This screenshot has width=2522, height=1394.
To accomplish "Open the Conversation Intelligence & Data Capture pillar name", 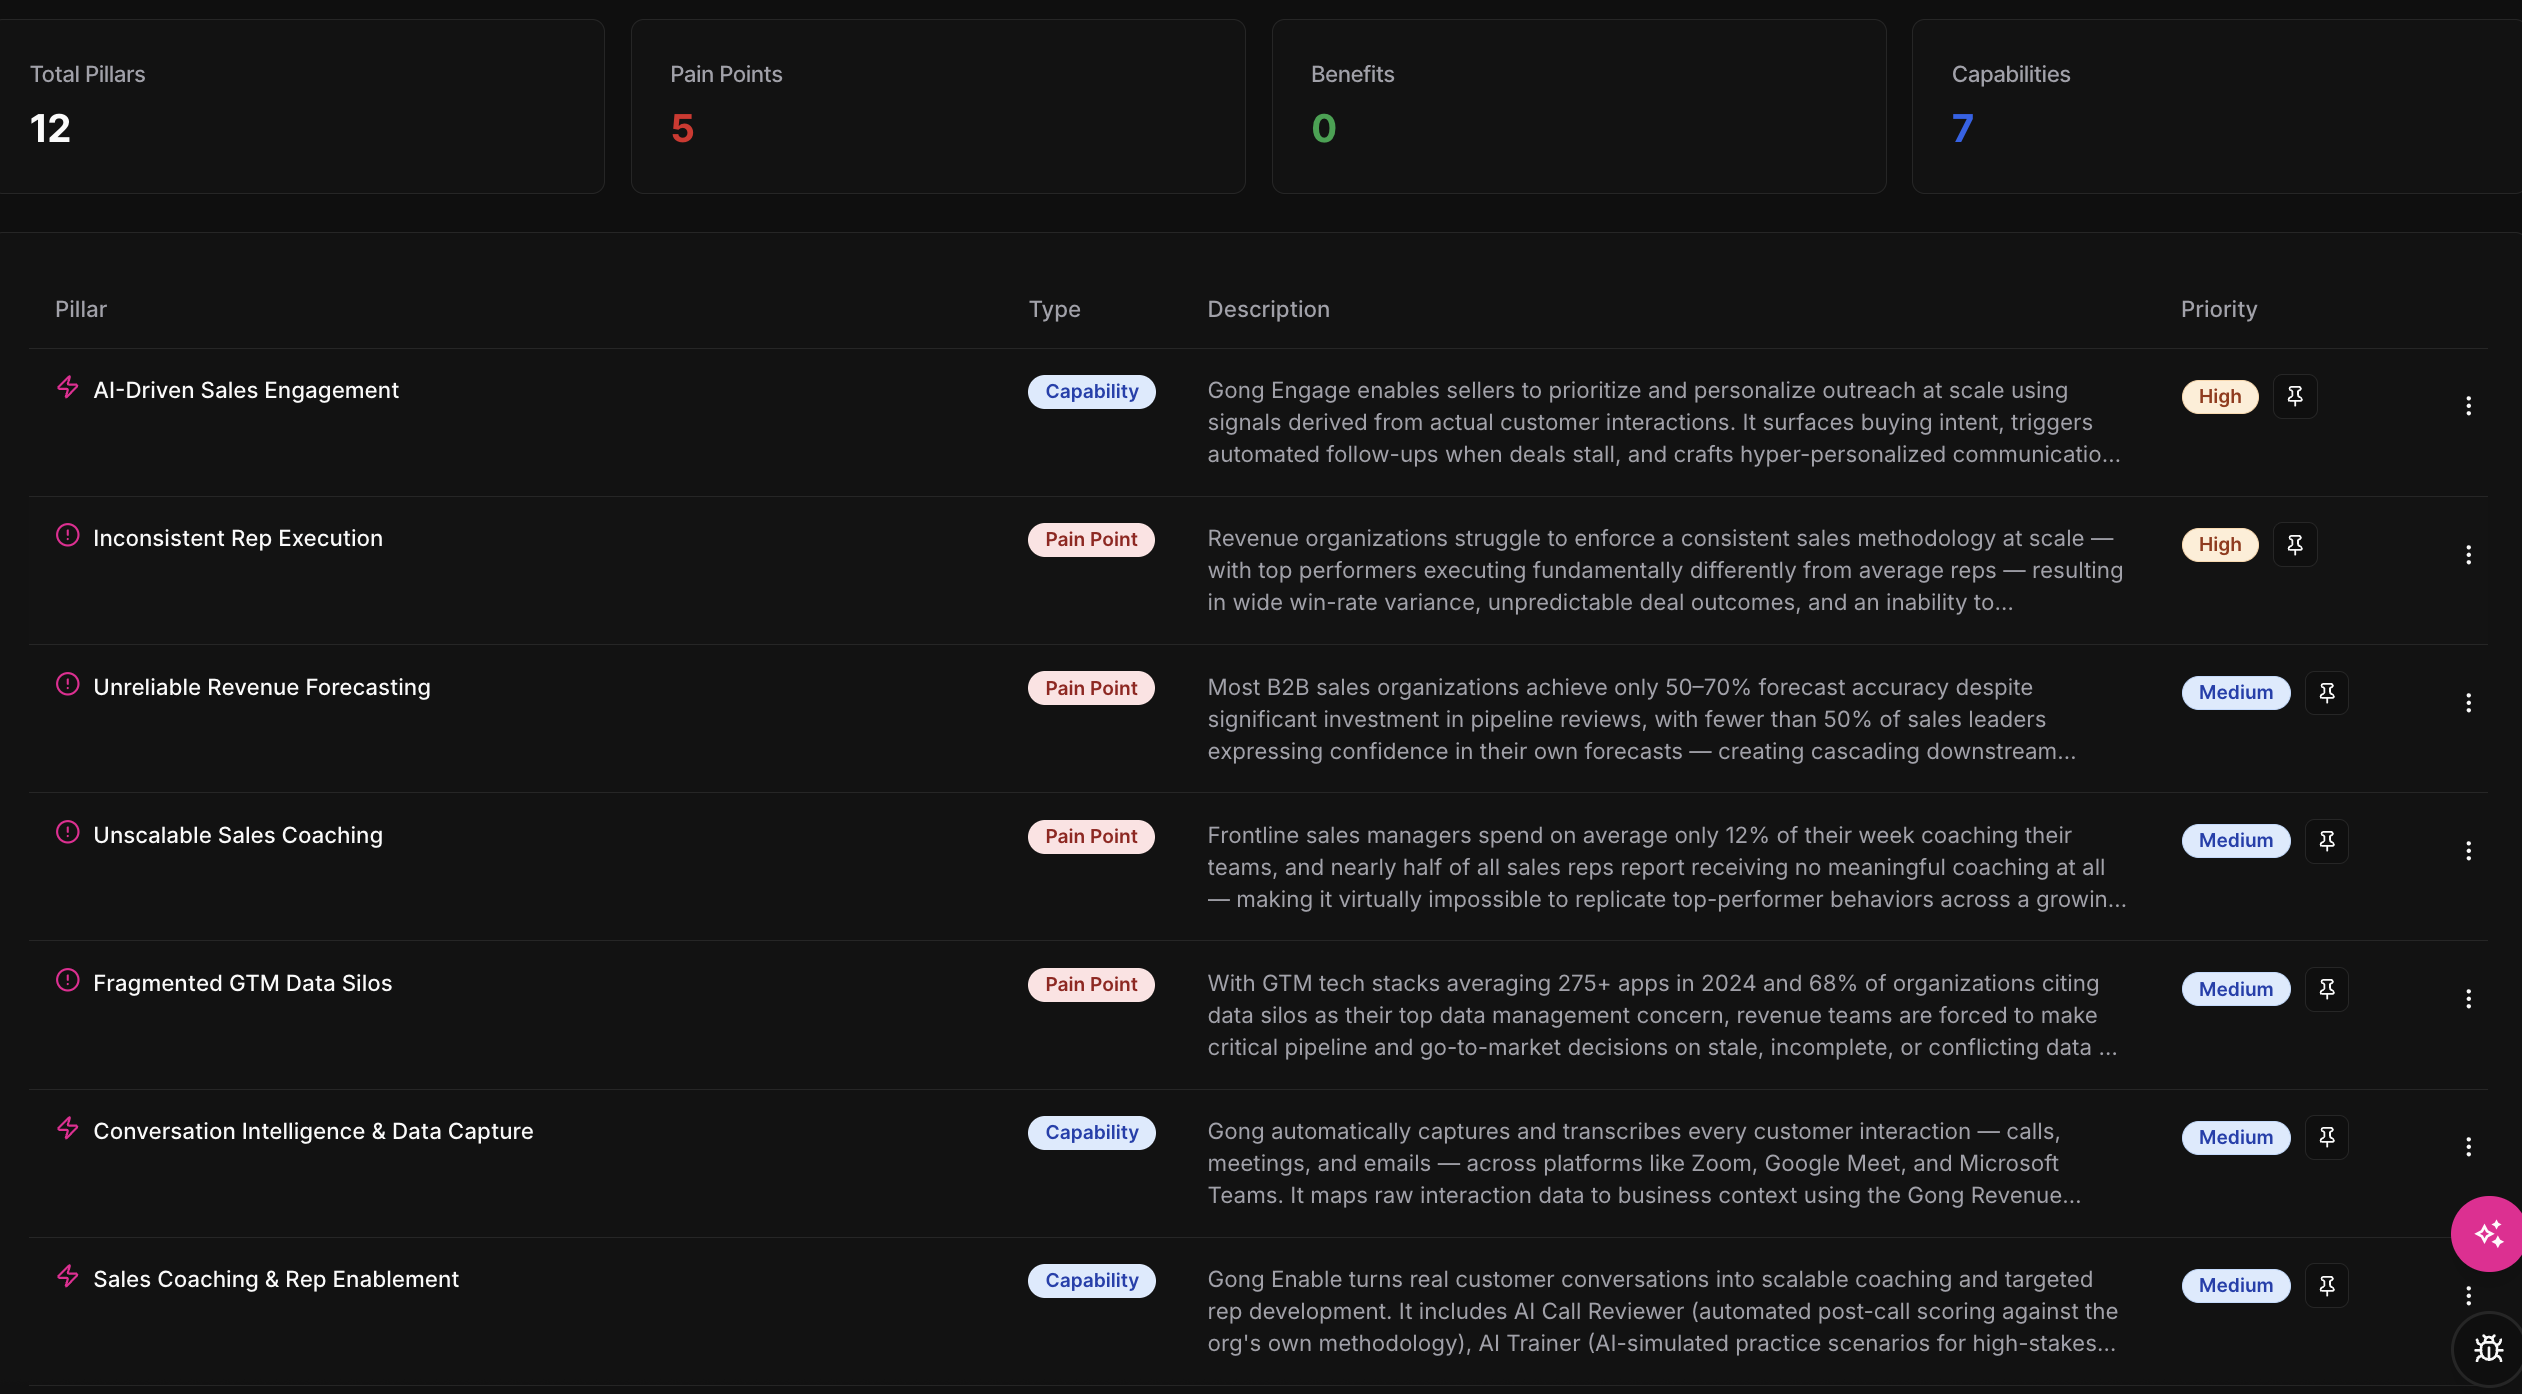I will (313, 1131).
